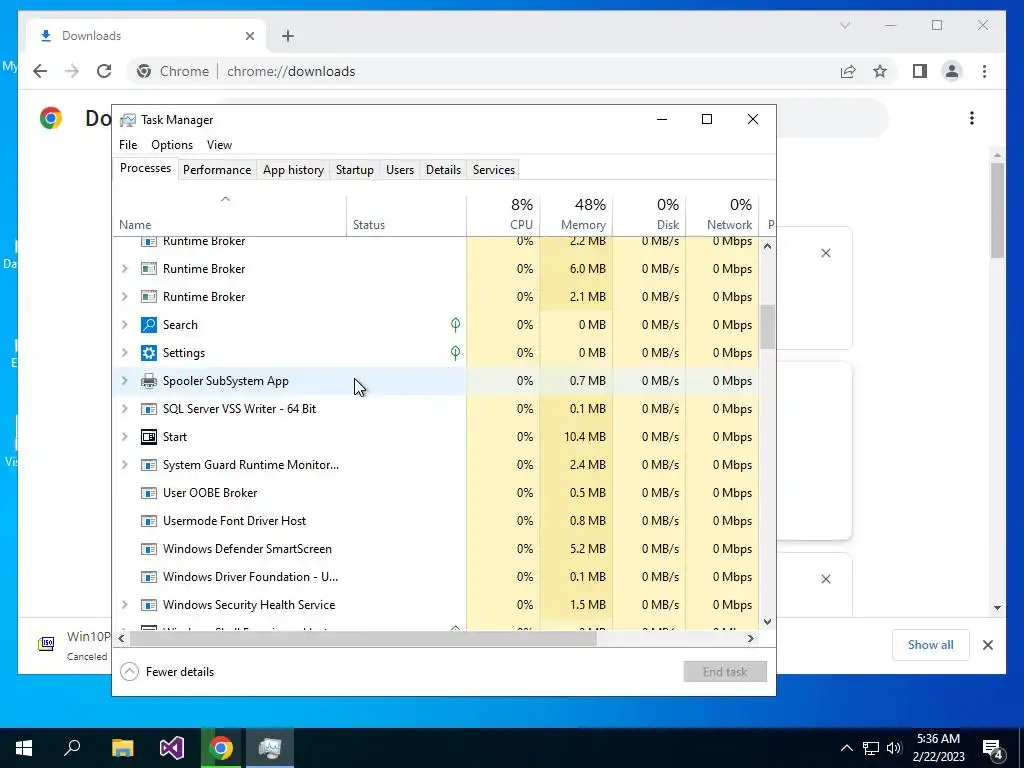Click the green leaf icon on Search row
Viewport: 1024px width, 768px height.
(455, 324)
